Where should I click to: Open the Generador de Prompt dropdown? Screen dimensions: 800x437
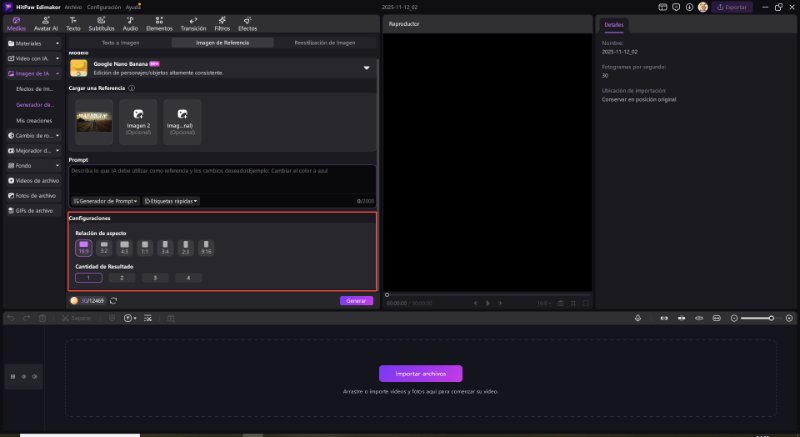(105, 201)
